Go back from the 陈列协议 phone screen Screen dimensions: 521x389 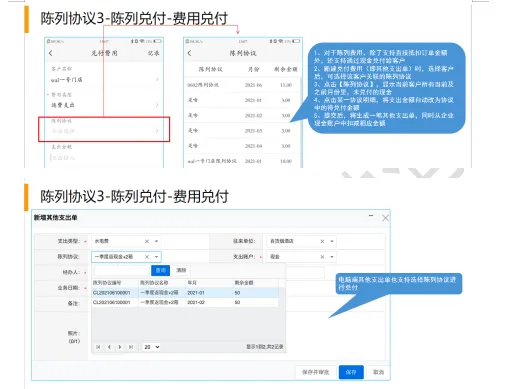[x=189, y=53]
